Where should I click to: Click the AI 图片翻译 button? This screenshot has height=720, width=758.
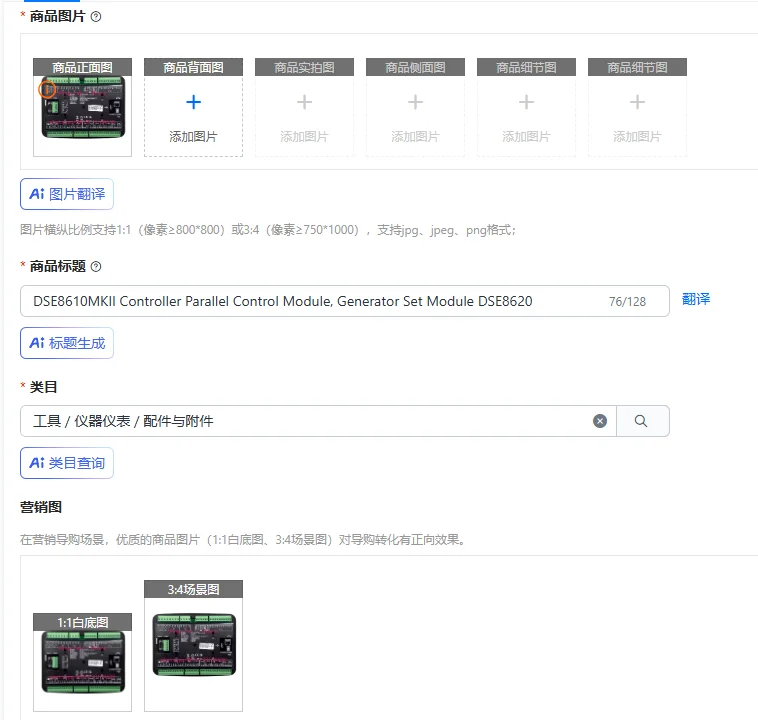tap(67, 194)
